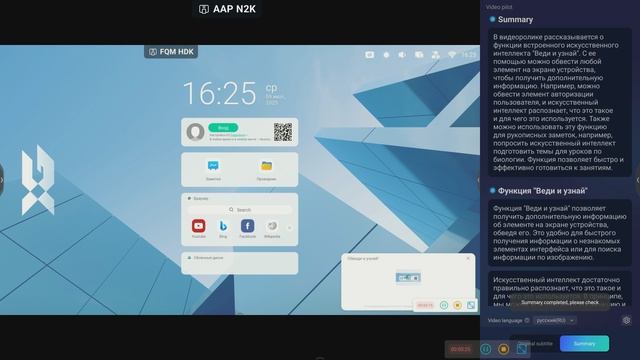Click the Summary completed toast message
The image size is (640, 360).
coord(560,302)
